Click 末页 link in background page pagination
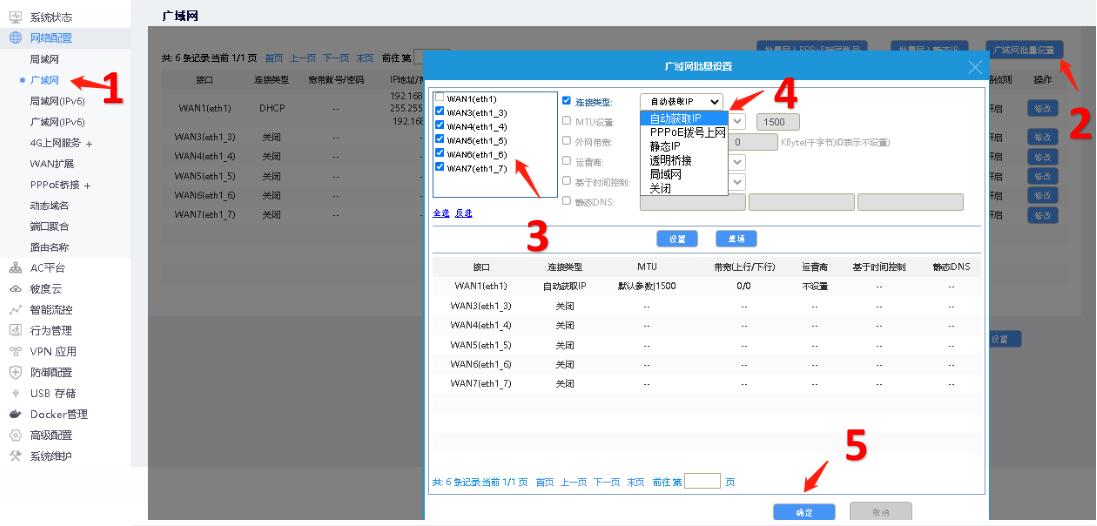Viewport: 1097px width, 526px height. click(365, 58)
